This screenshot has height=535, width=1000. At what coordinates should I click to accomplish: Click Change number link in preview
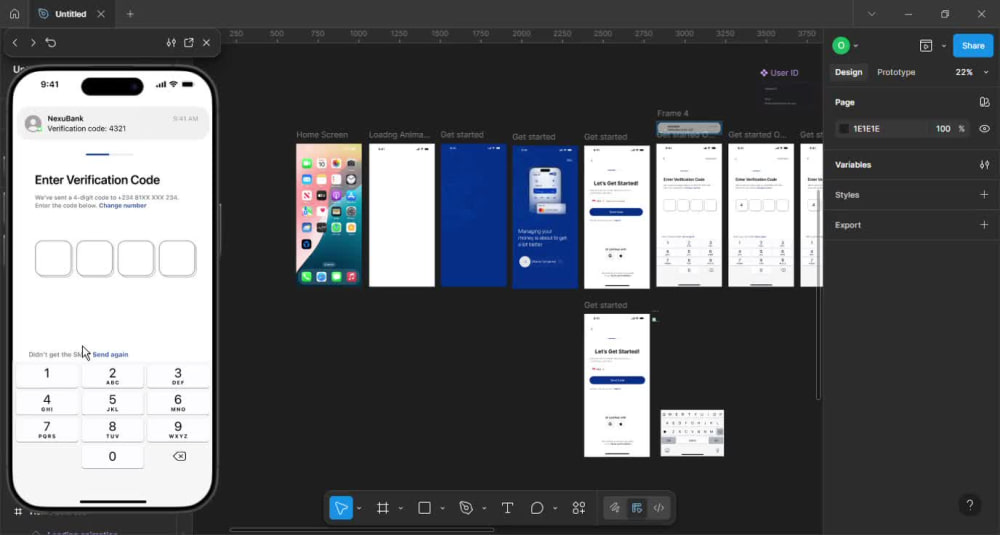122,205
